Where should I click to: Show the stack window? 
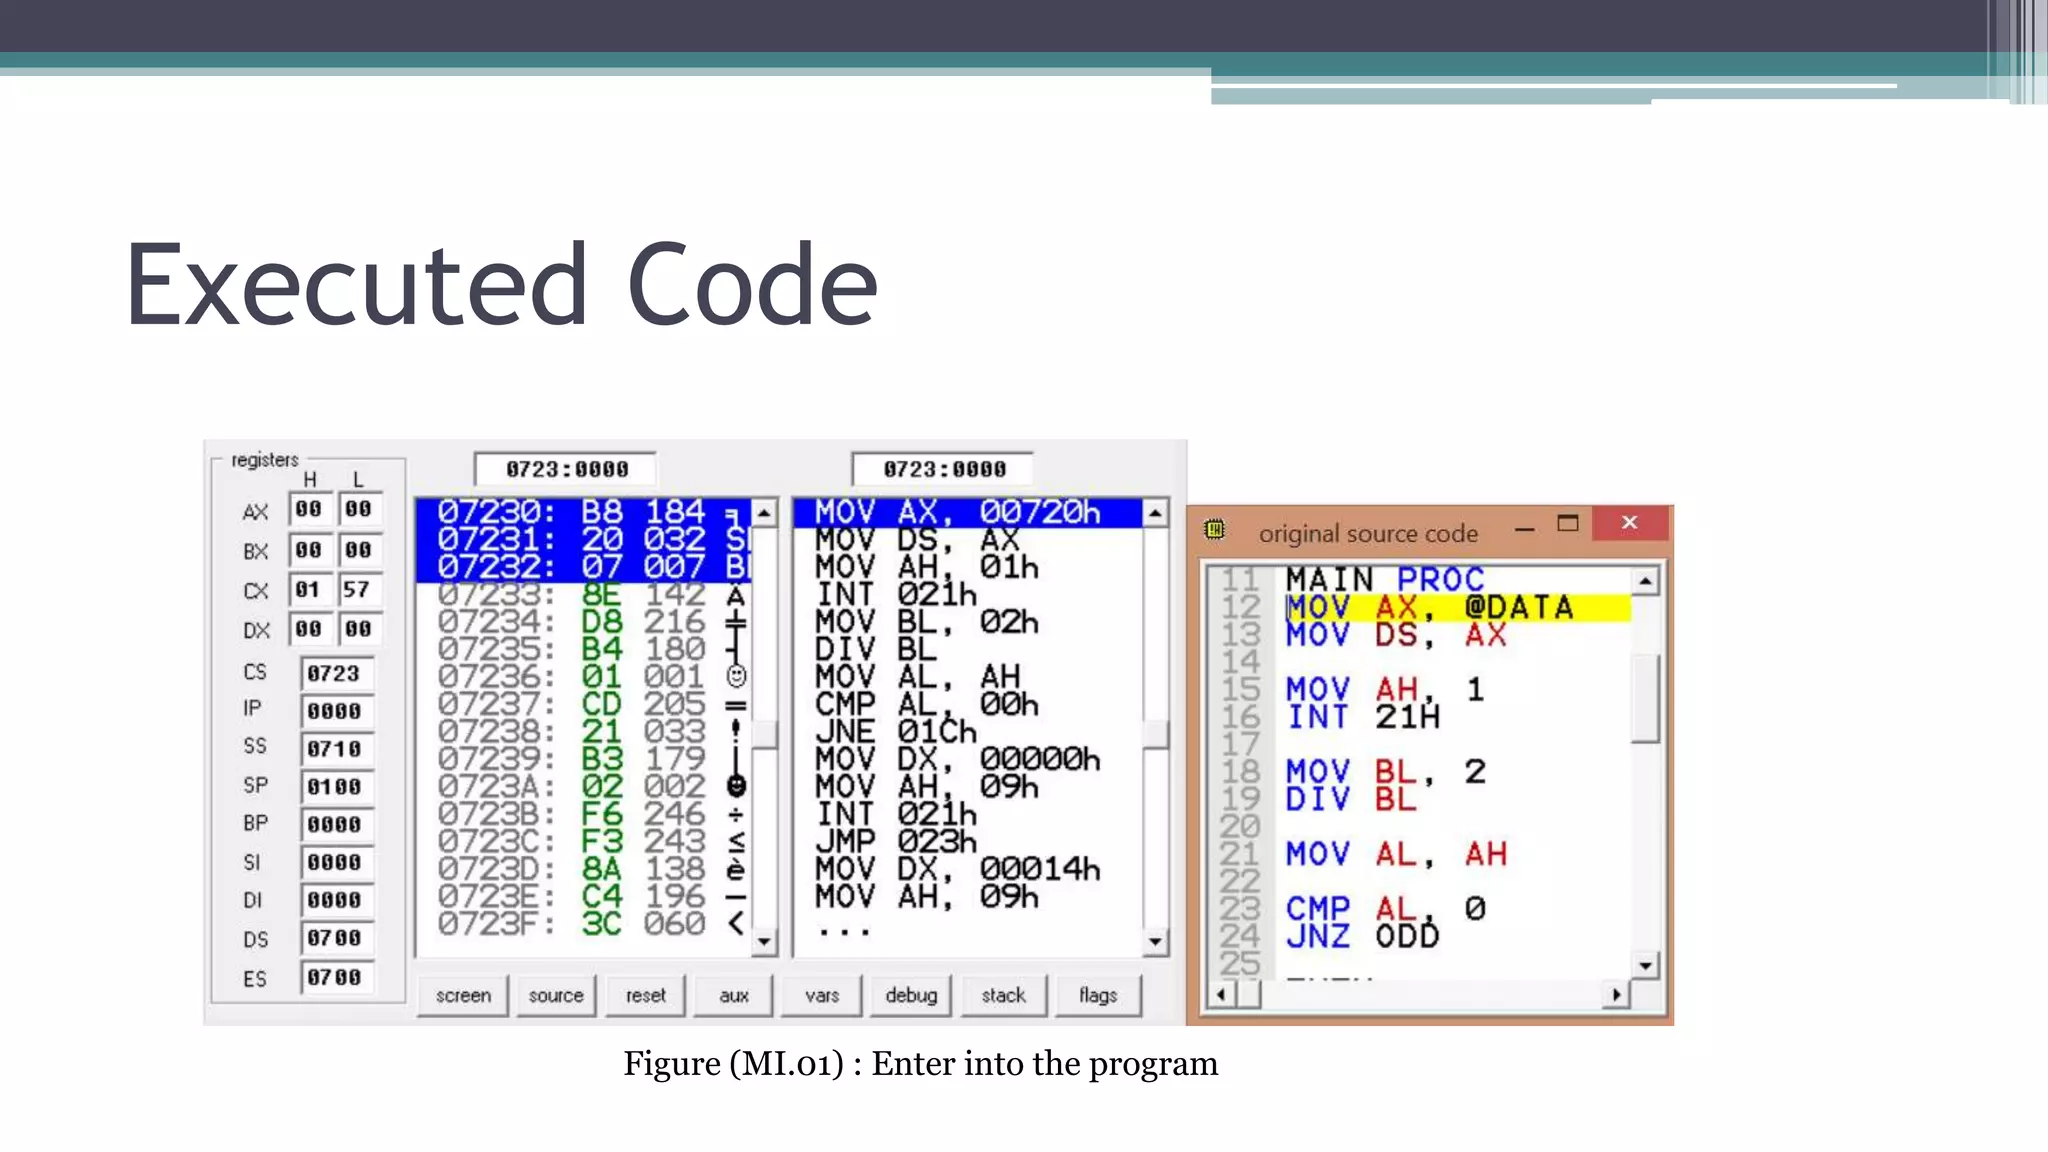(x=1003, y=995)
